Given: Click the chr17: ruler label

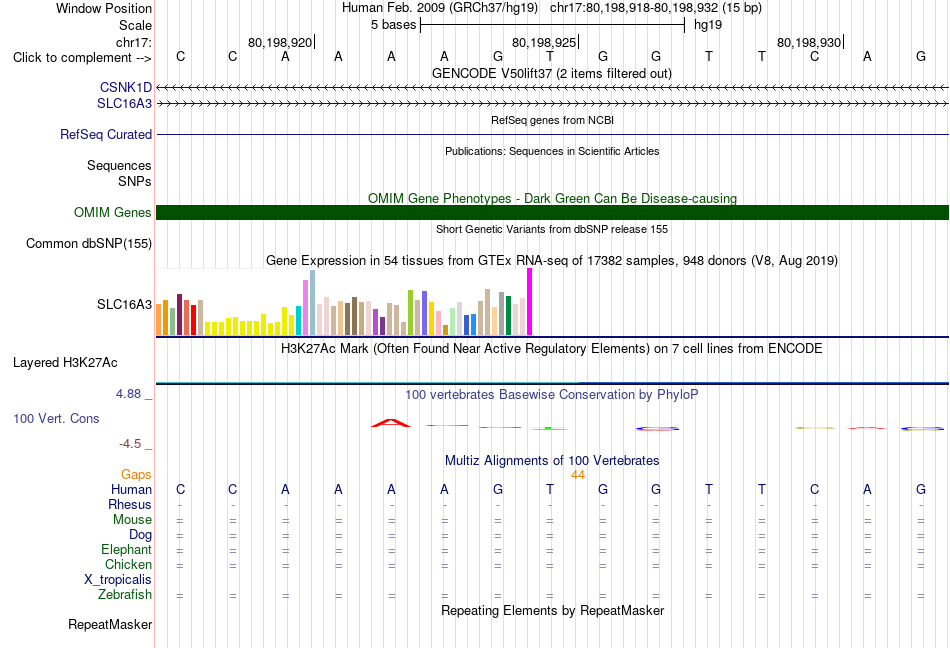Looking at the screenshot, I should tap(133, 42).
